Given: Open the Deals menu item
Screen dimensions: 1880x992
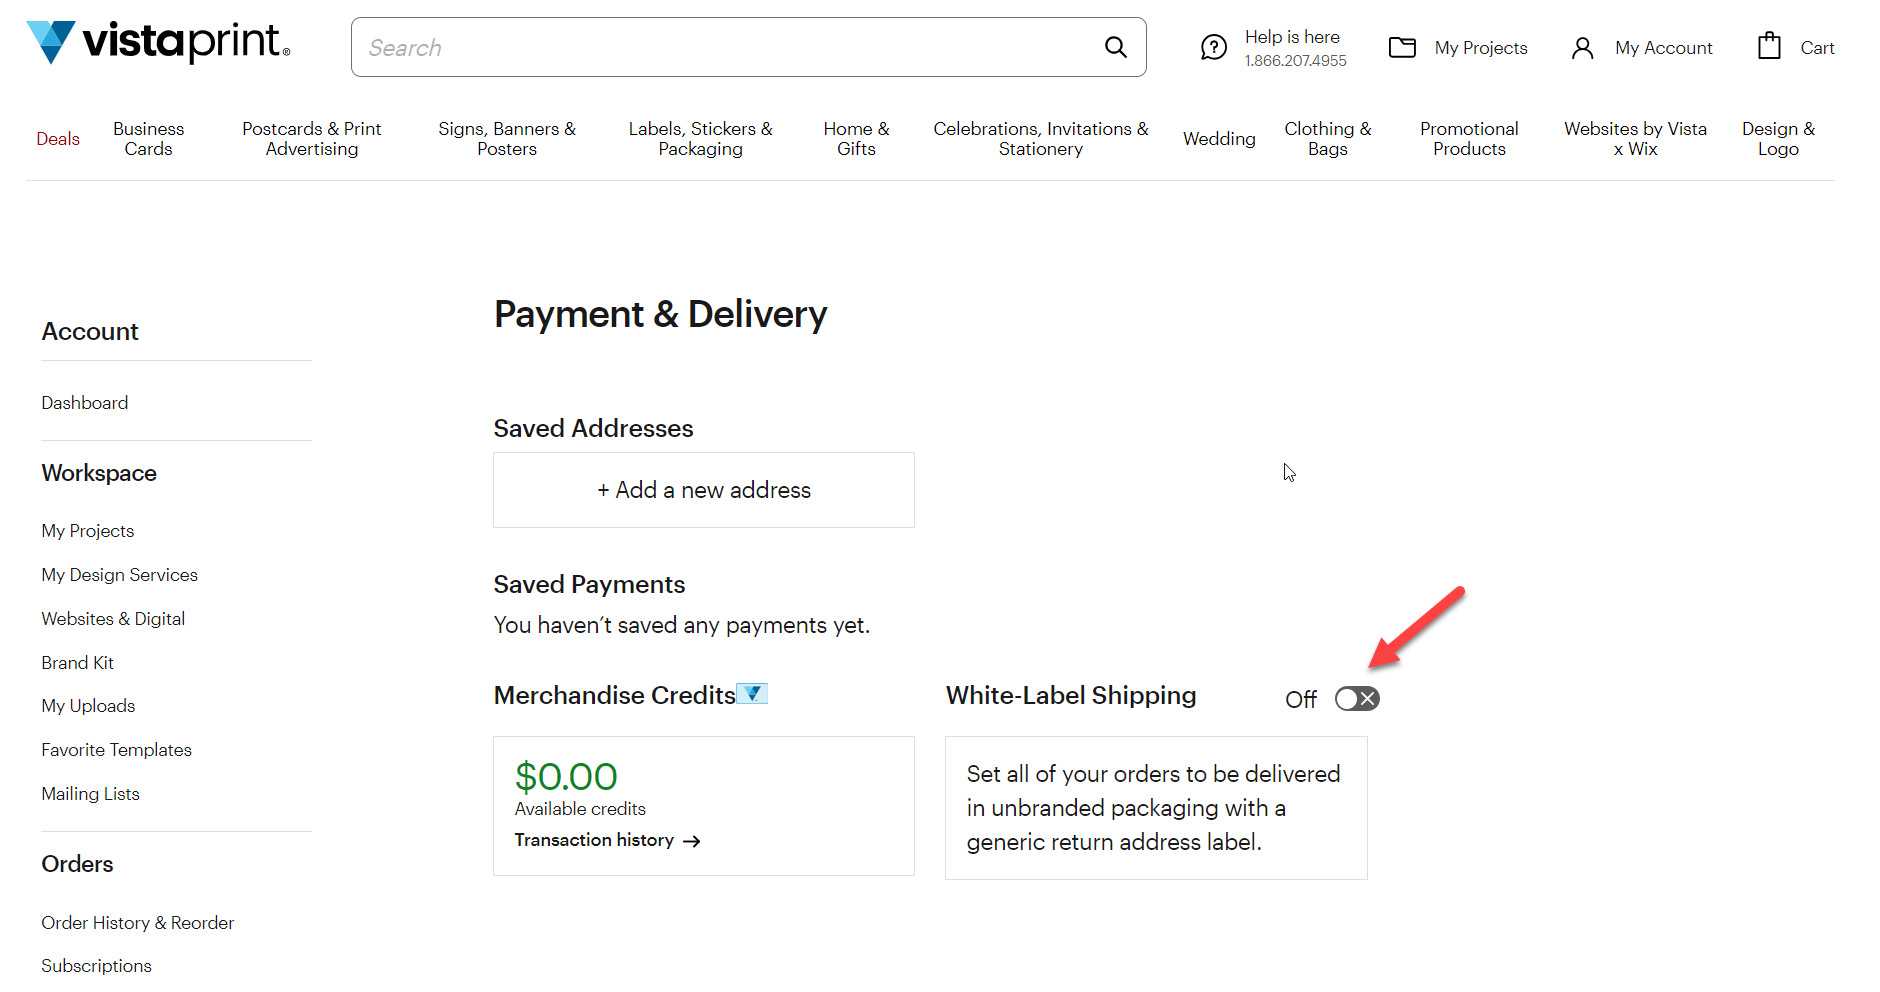Looking at the screenshot, I should (58, 139).
